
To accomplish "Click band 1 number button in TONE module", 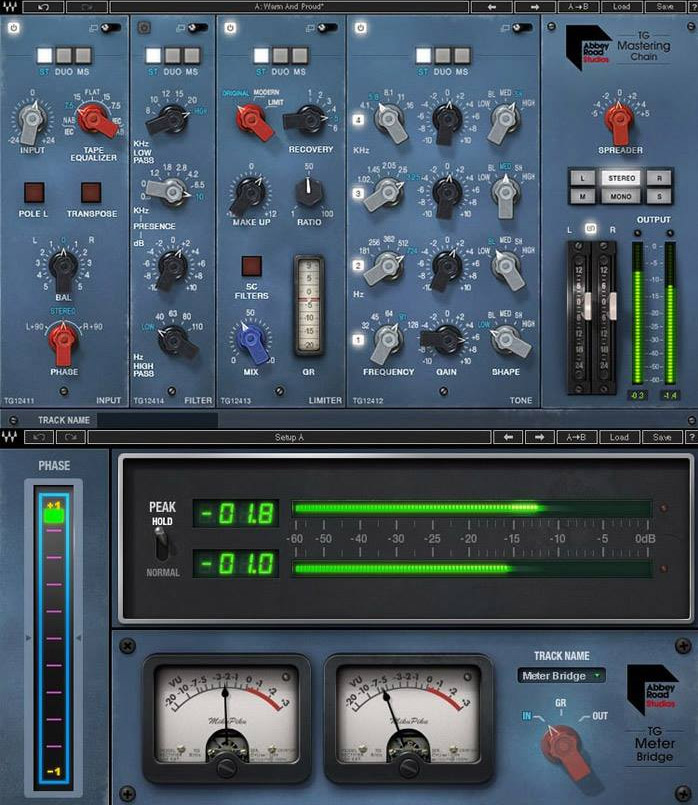I will (x=358, y=339).
